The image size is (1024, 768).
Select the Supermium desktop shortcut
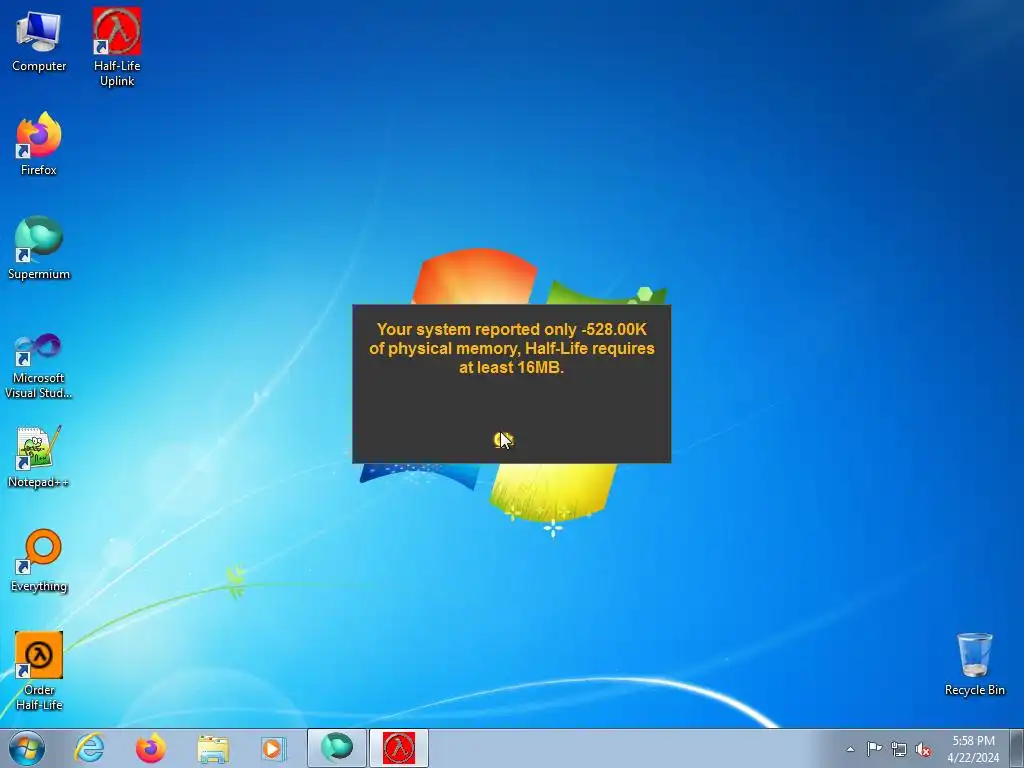click(x=39, y=248)
